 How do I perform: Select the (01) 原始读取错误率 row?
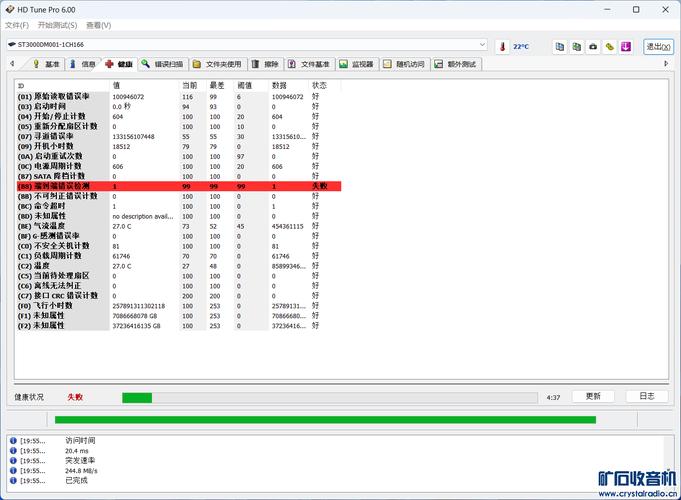click(x=179, y=96)
